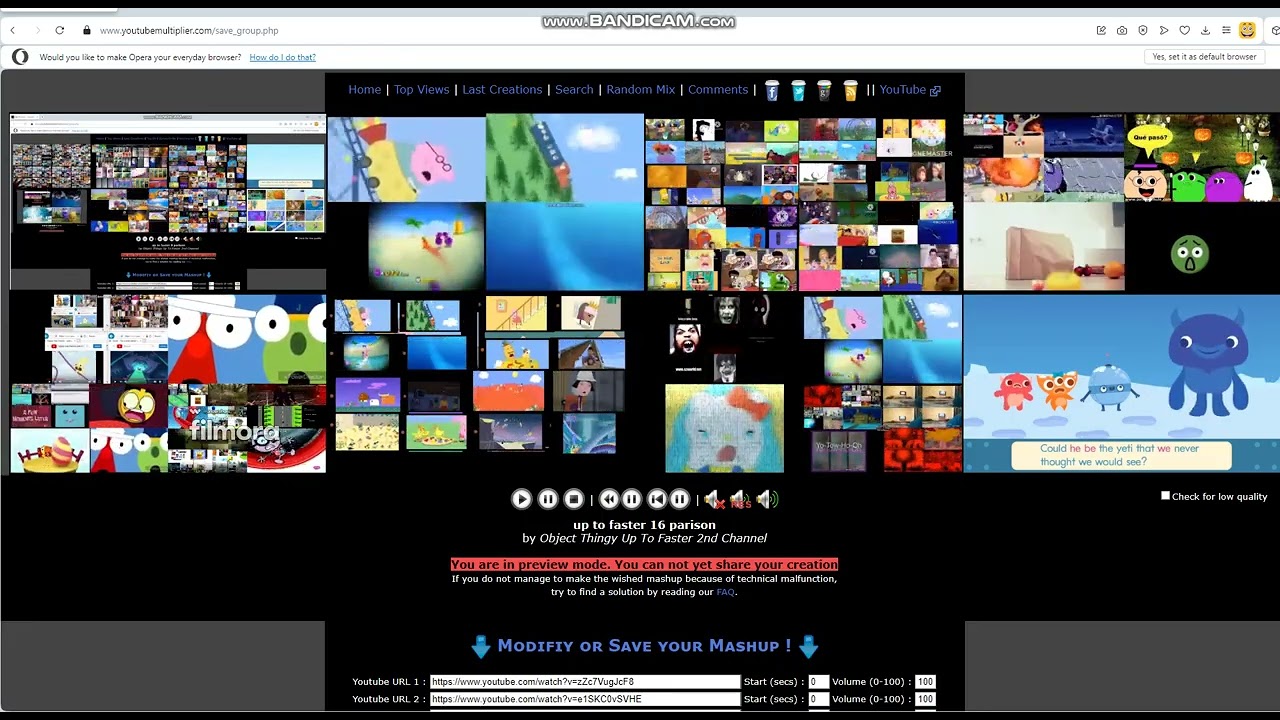Open the RSS feed cup icon
1280x720 pixels.
(850, 90)
